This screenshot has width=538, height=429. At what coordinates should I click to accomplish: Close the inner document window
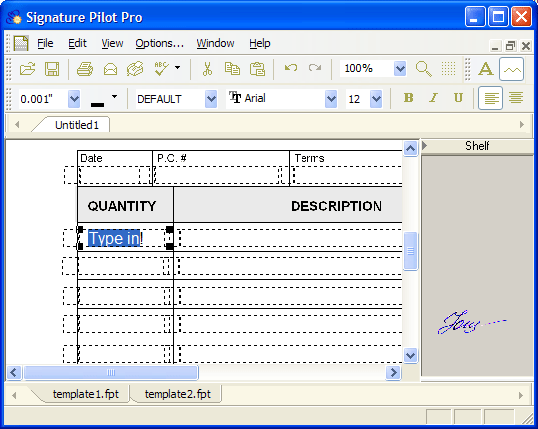(526, 46)
